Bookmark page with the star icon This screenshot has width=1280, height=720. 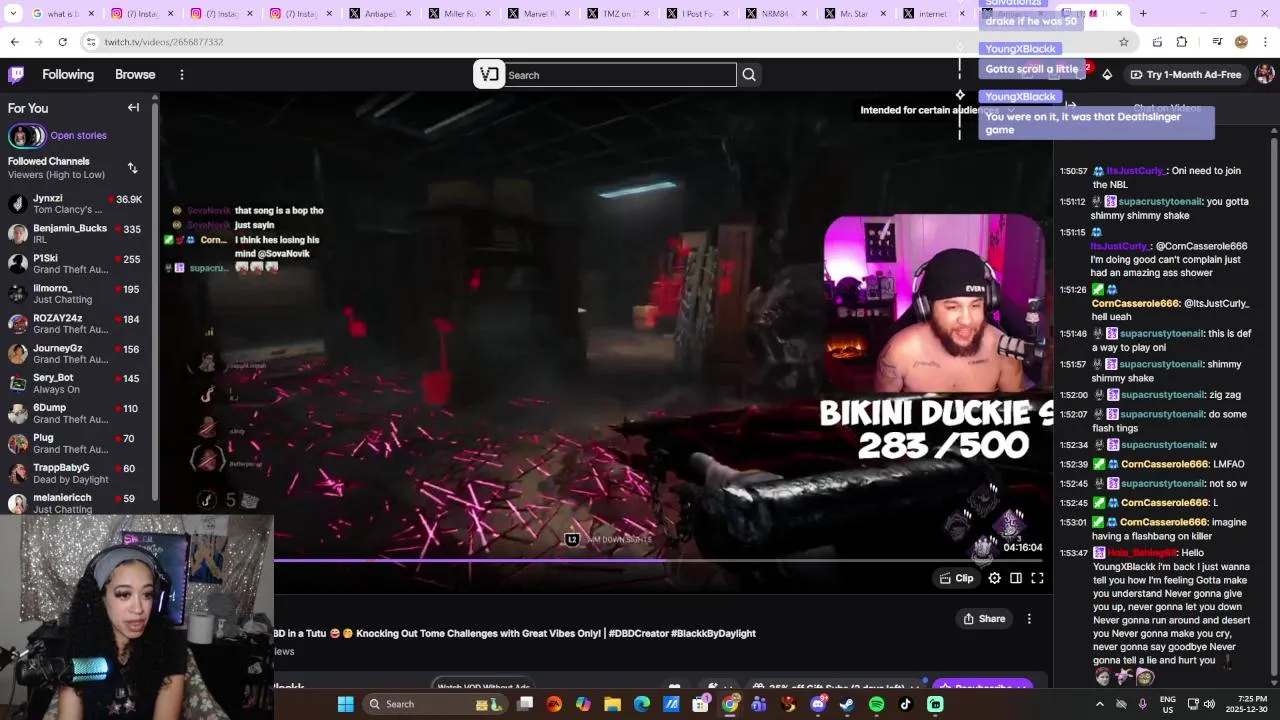tap(1124, 42)
